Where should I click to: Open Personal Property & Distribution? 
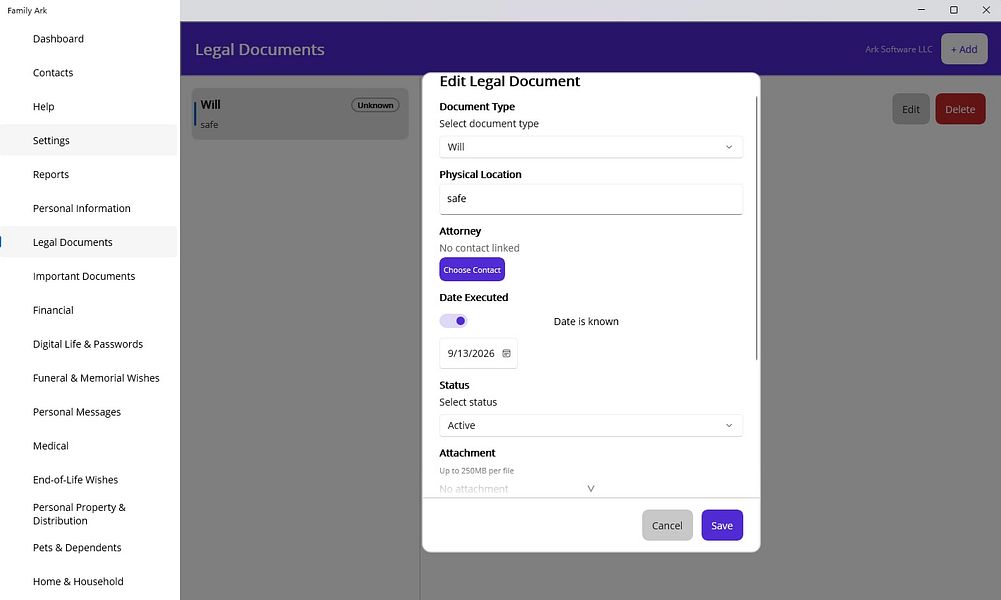click(89, 514)
